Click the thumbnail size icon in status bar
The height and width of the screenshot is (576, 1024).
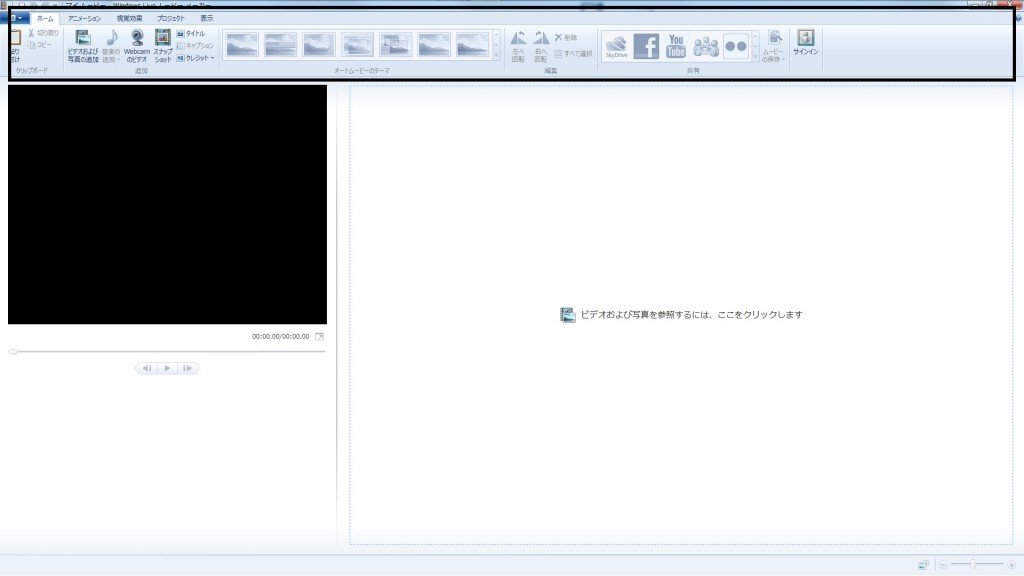pyautogui.click(x=923, y=565)
